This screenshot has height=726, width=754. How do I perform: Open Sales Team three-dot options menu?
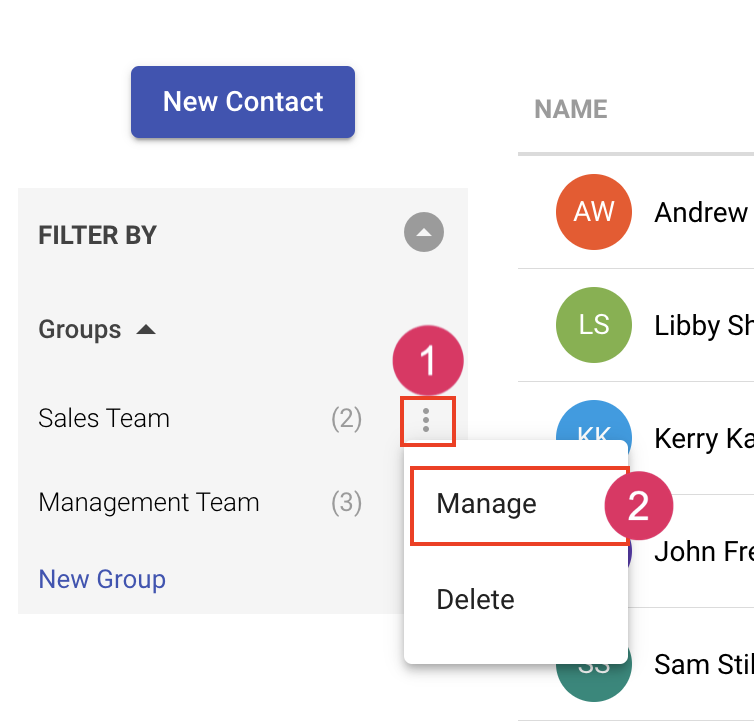point(427,420)
